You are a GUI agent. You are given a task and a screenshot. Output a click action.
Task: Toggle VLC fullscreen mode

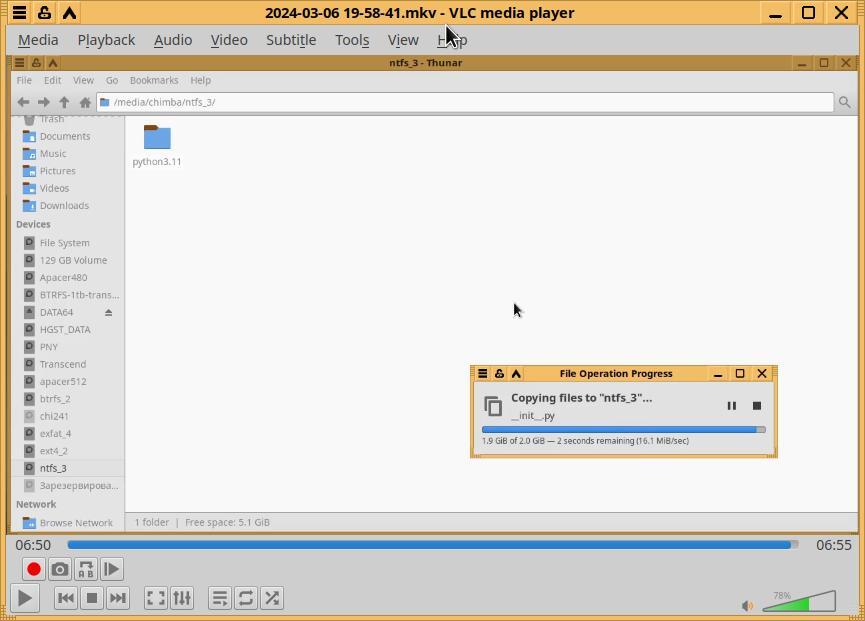(156, 598)
